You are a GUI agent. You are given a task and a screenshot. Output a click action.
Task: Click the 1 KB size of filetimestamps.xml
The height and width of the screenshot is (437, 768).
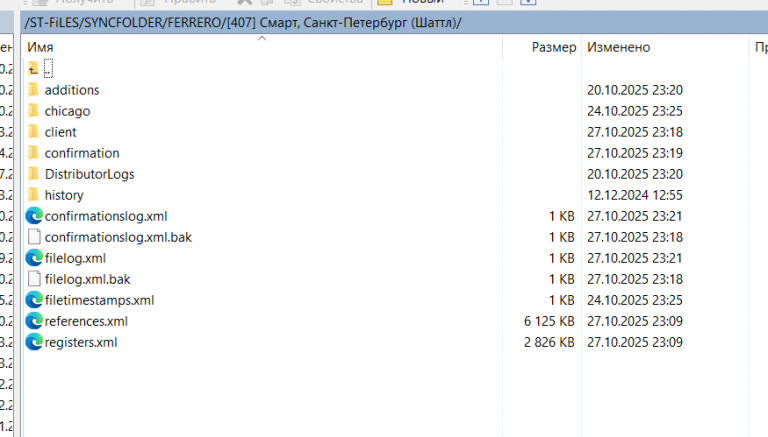pyautogui.click(x=562, y=300)
